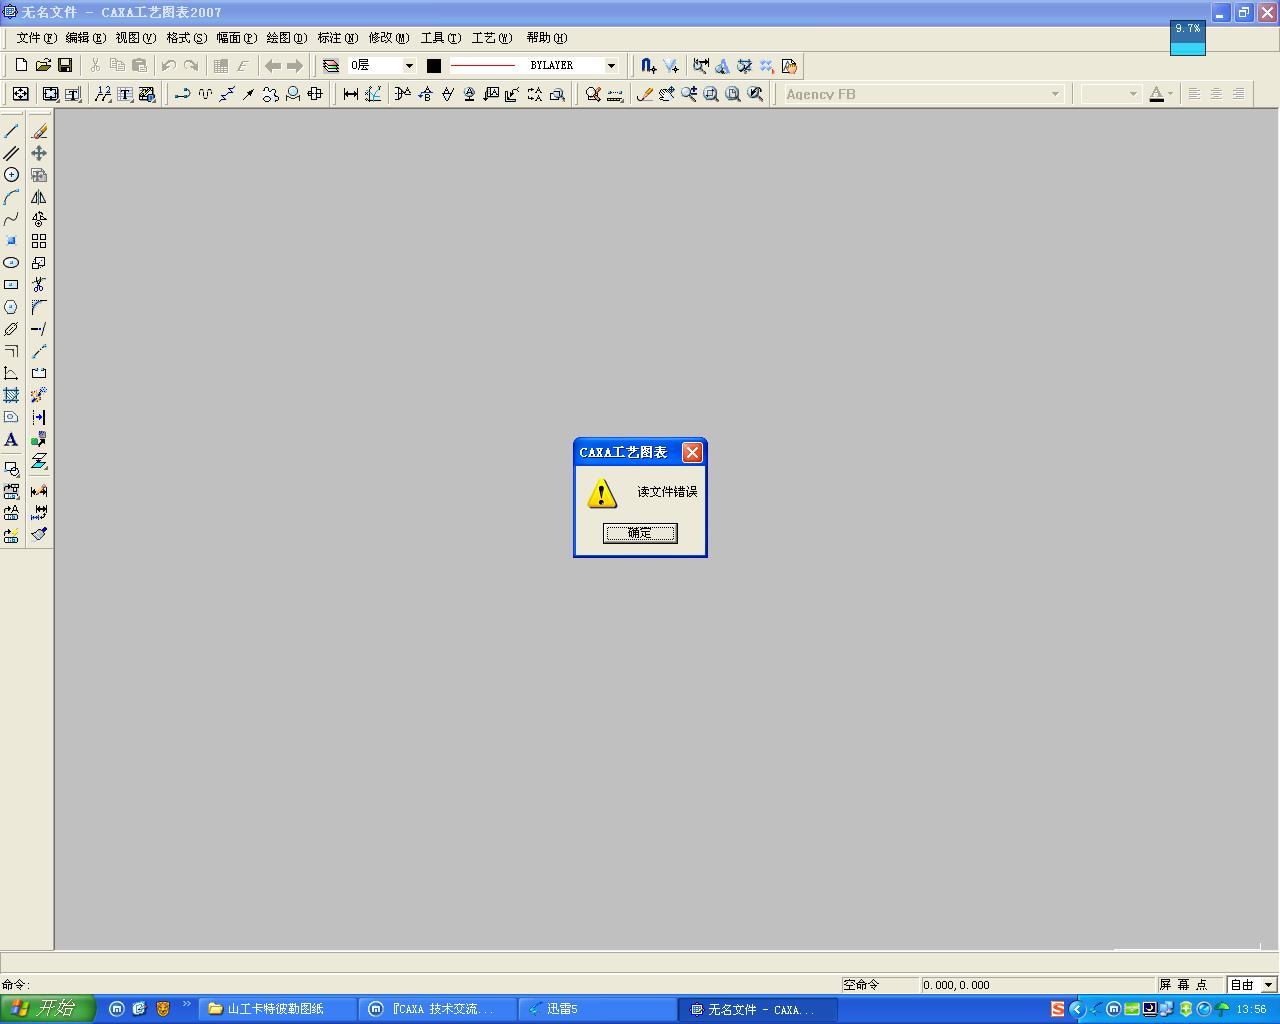Select the Circle drawing tool

click(11, 175)
